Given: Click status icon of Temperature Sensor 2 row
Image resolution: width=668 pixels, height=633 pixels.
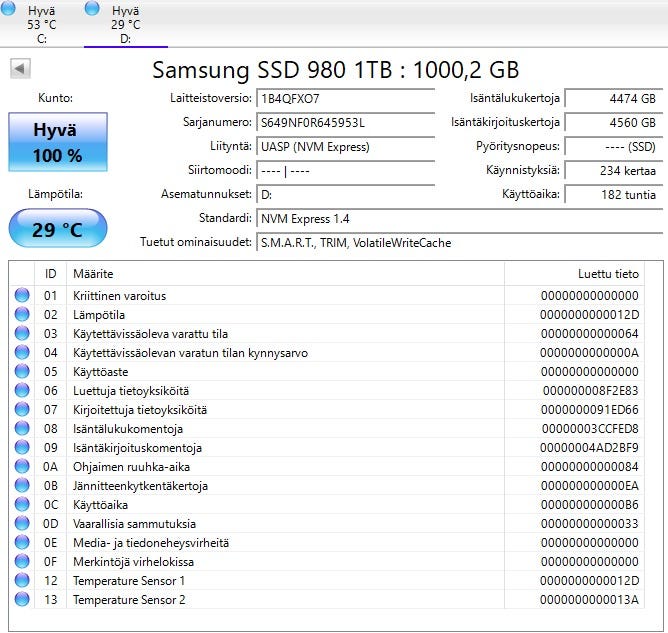Looking at the screenshot, I should (22, 599).
